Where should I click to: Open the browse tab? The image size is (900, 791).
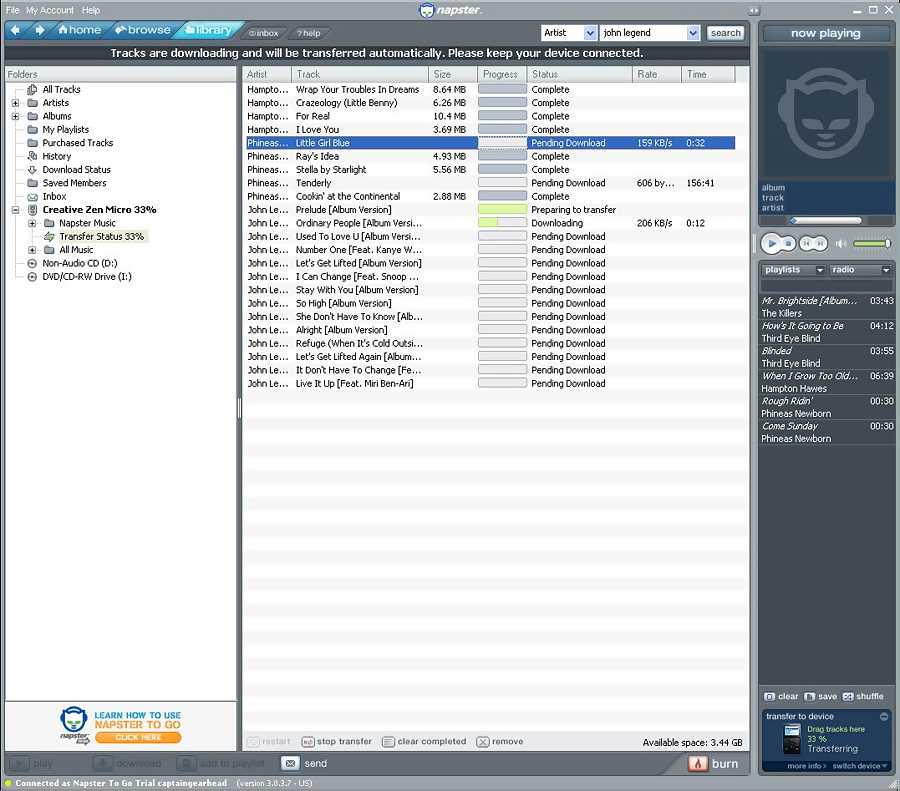[142, 30]
